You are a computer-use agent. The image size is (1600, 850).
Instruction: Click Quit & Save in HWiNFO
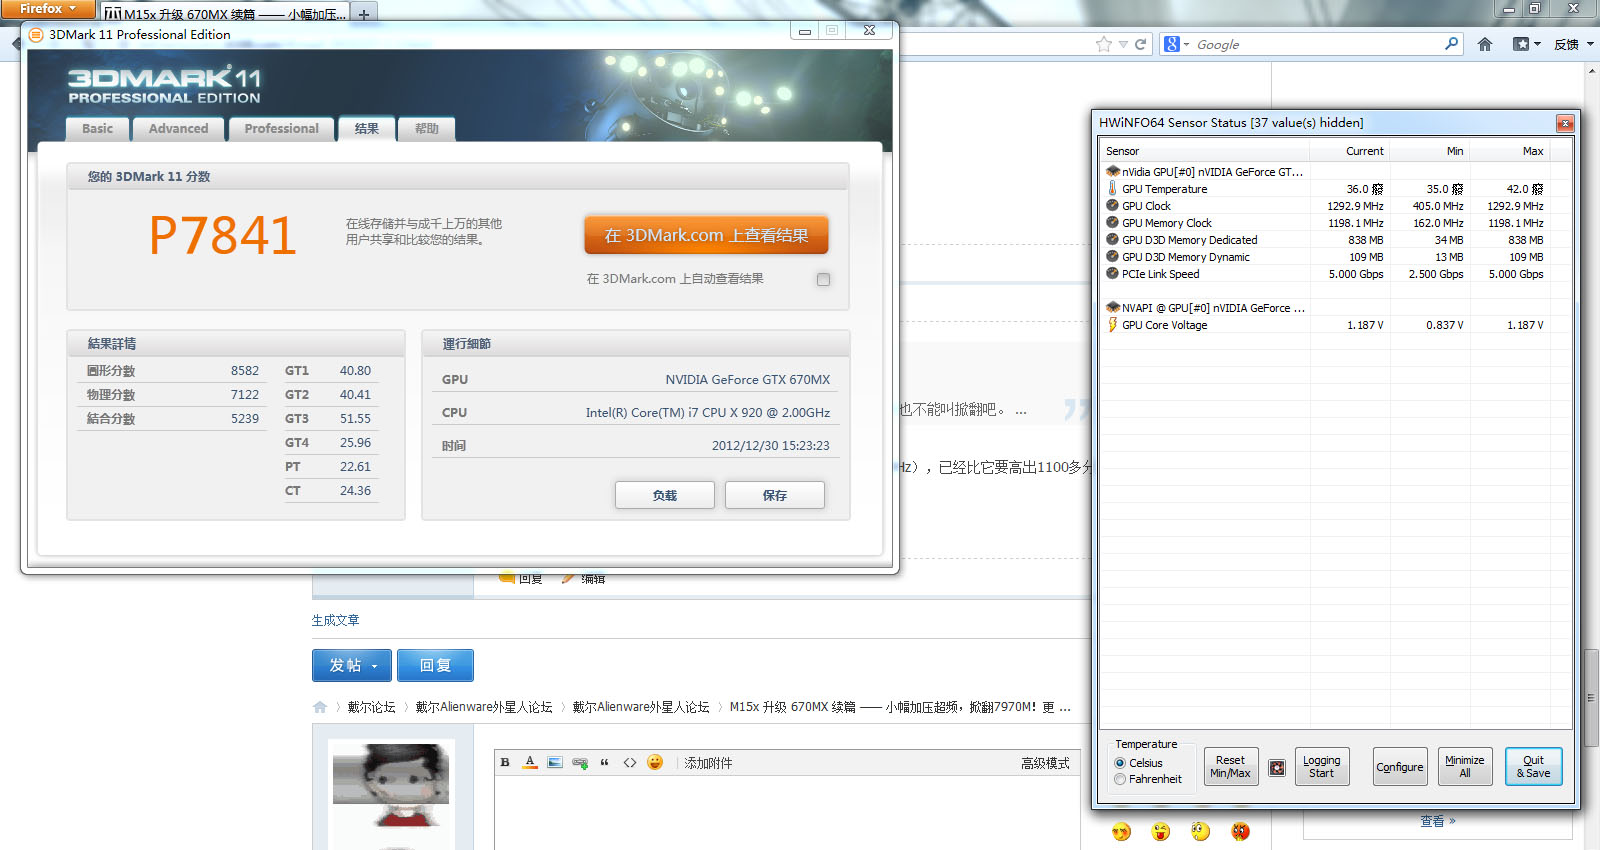1534,767
